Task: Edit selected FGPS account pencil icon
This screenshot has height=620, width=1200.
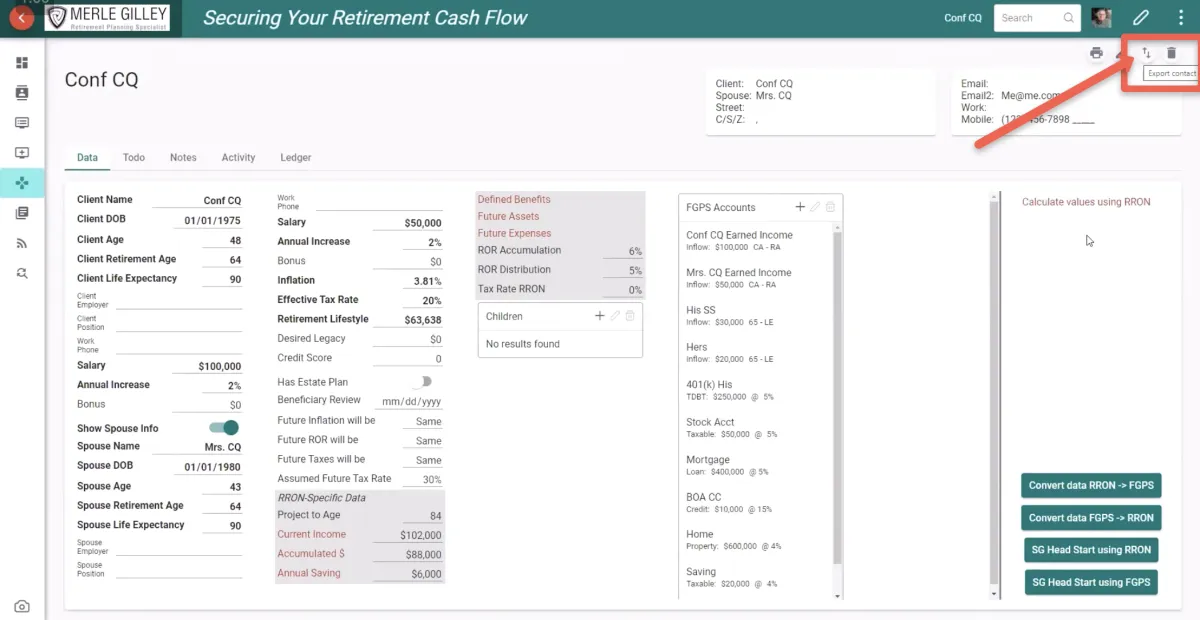Action: pos(815,207)
